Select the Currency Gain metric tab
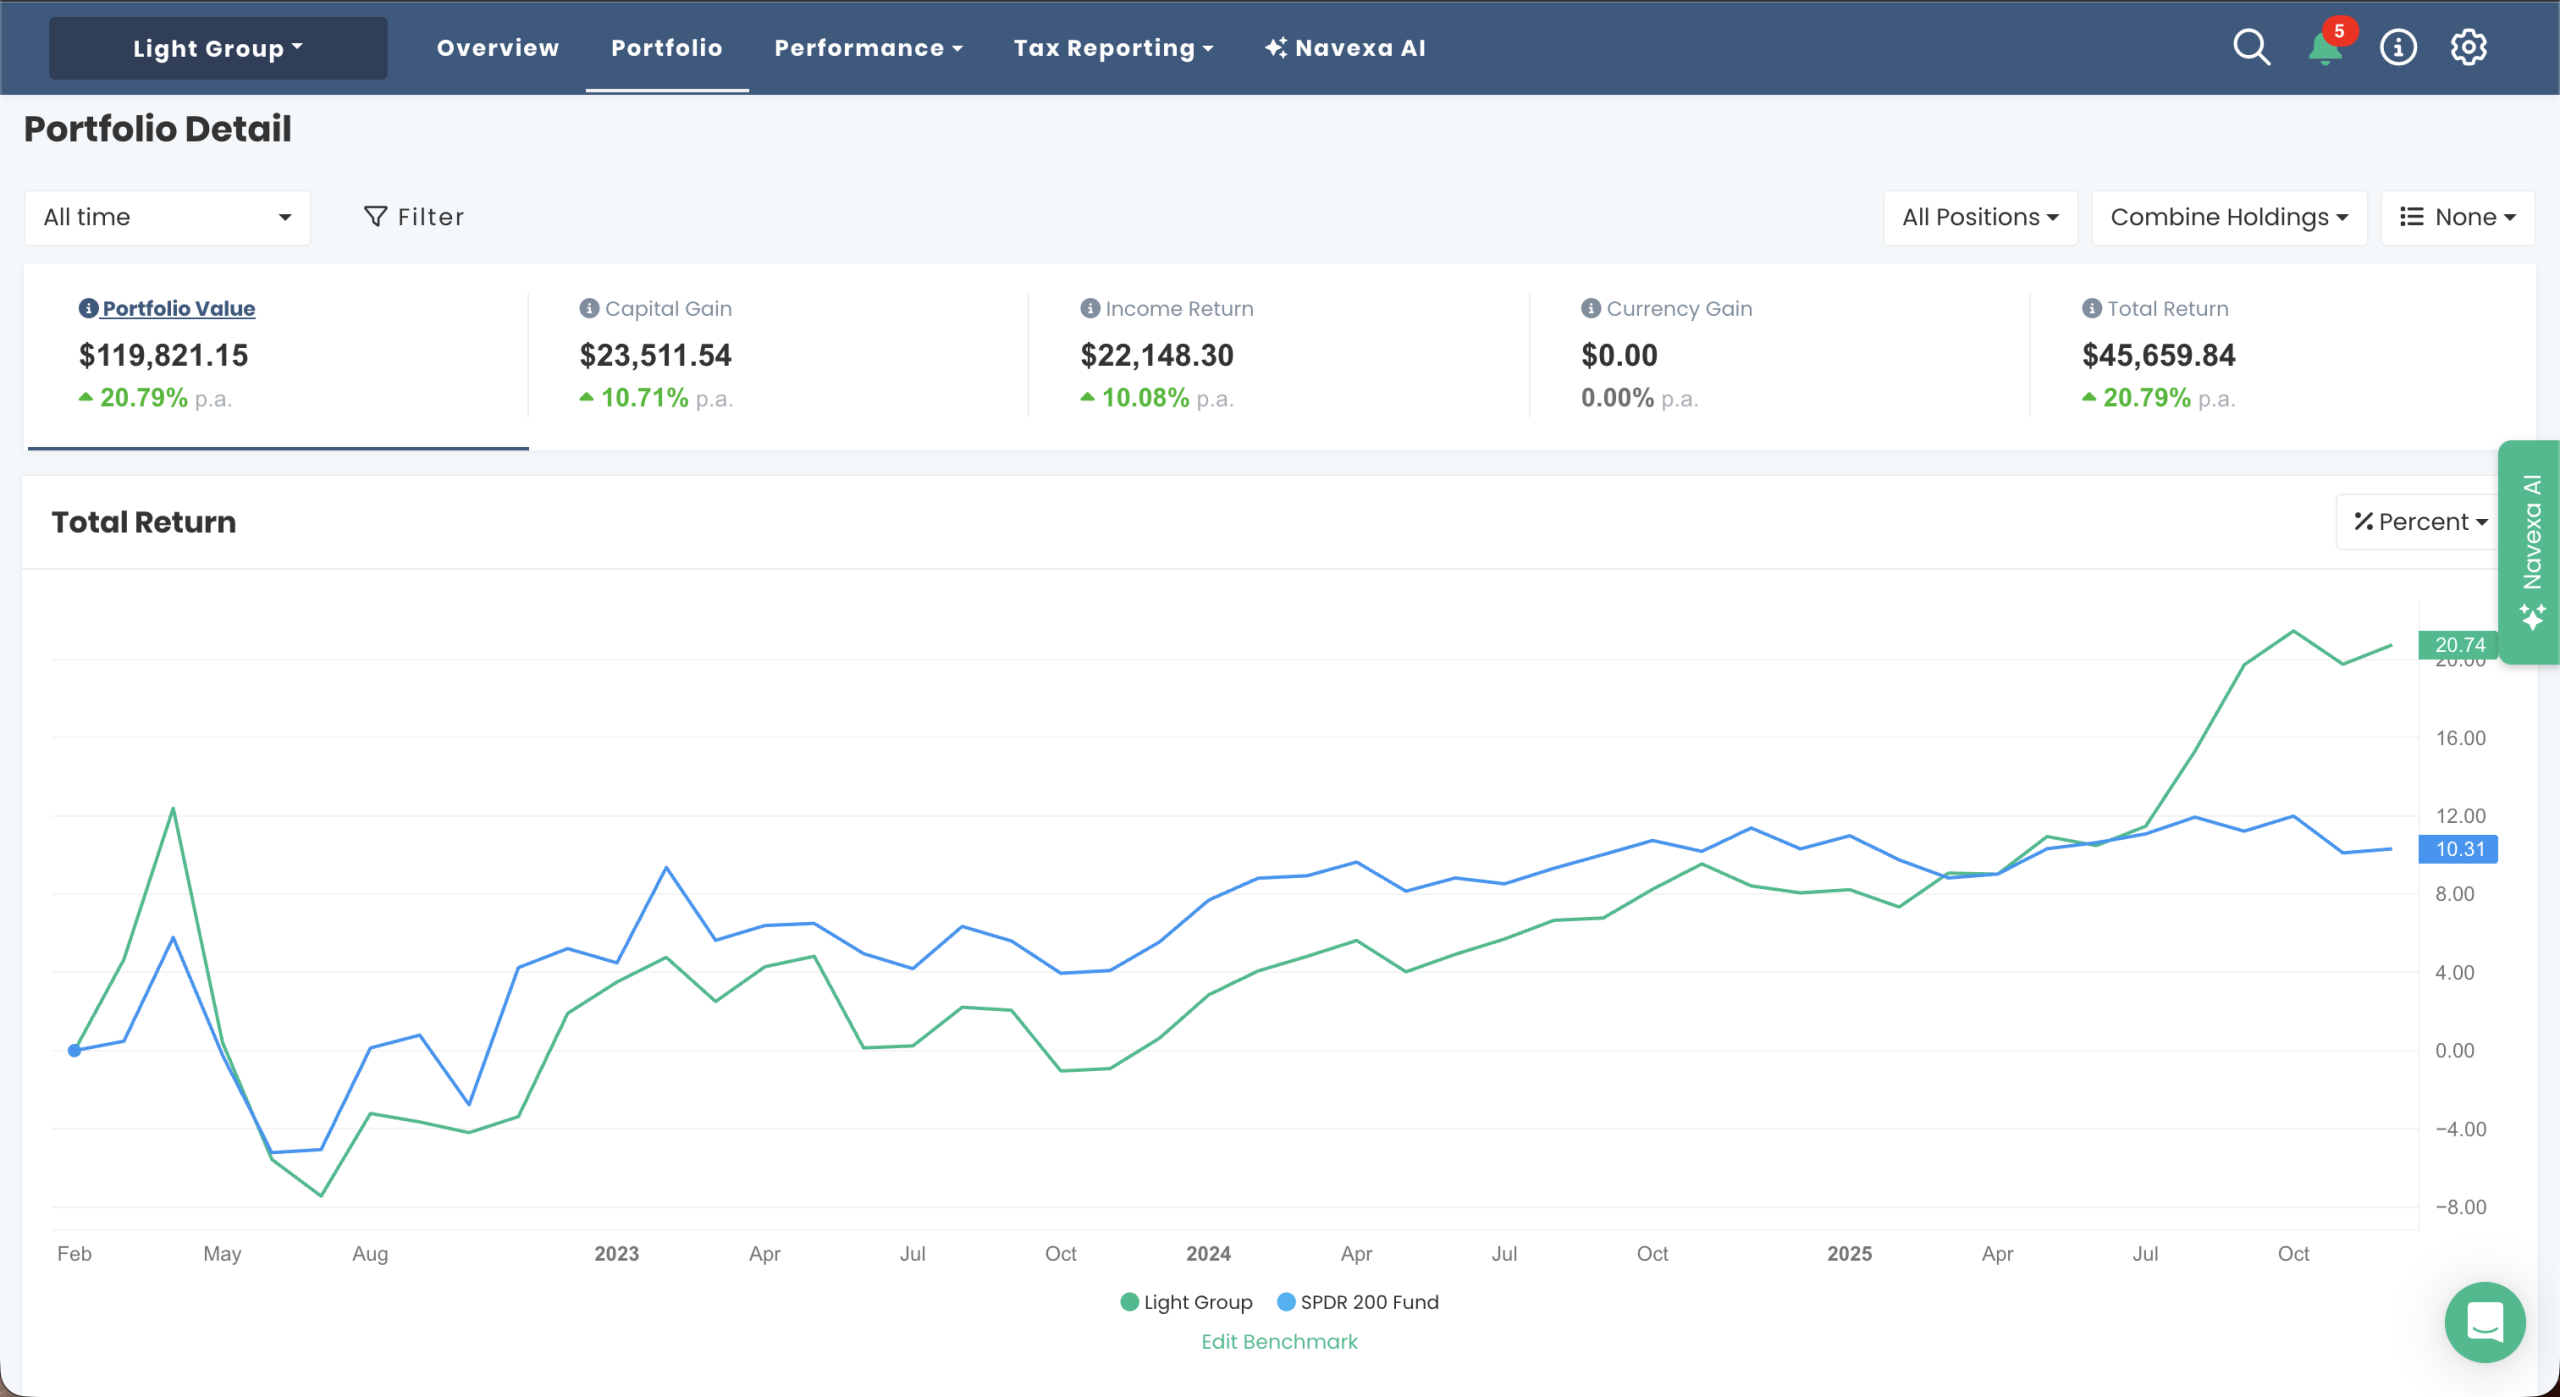 pyautogui.click(x=1780, y=355)
